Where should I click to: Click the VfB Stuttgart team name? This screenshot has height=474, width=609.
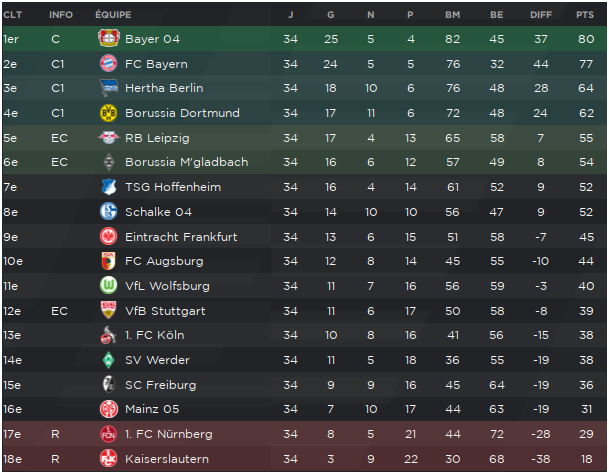pos(165,311)
